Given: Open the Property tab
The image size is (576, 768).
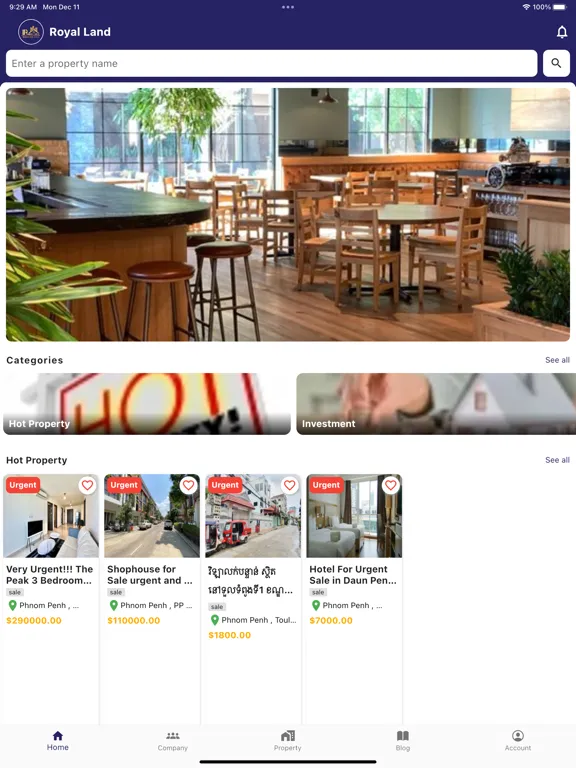Looking at the screenshot, I should click(x=288, y=741).
